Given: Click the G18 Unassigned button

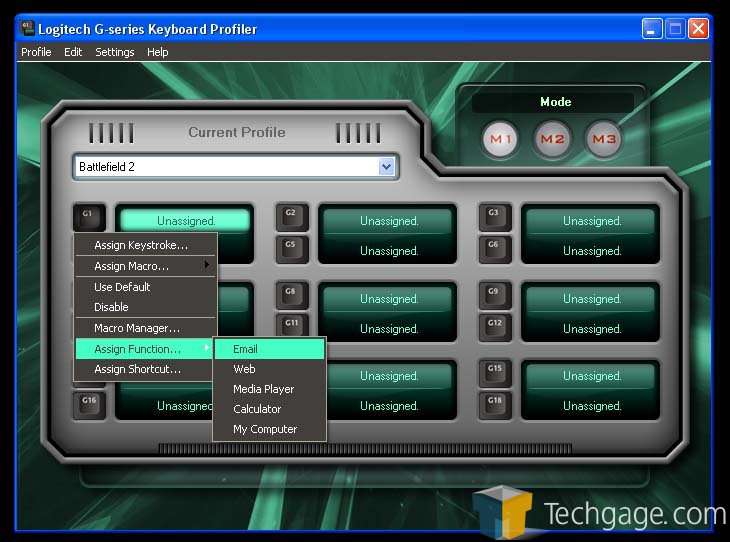Looking at the screenshot, I should [x=591, y=406].
